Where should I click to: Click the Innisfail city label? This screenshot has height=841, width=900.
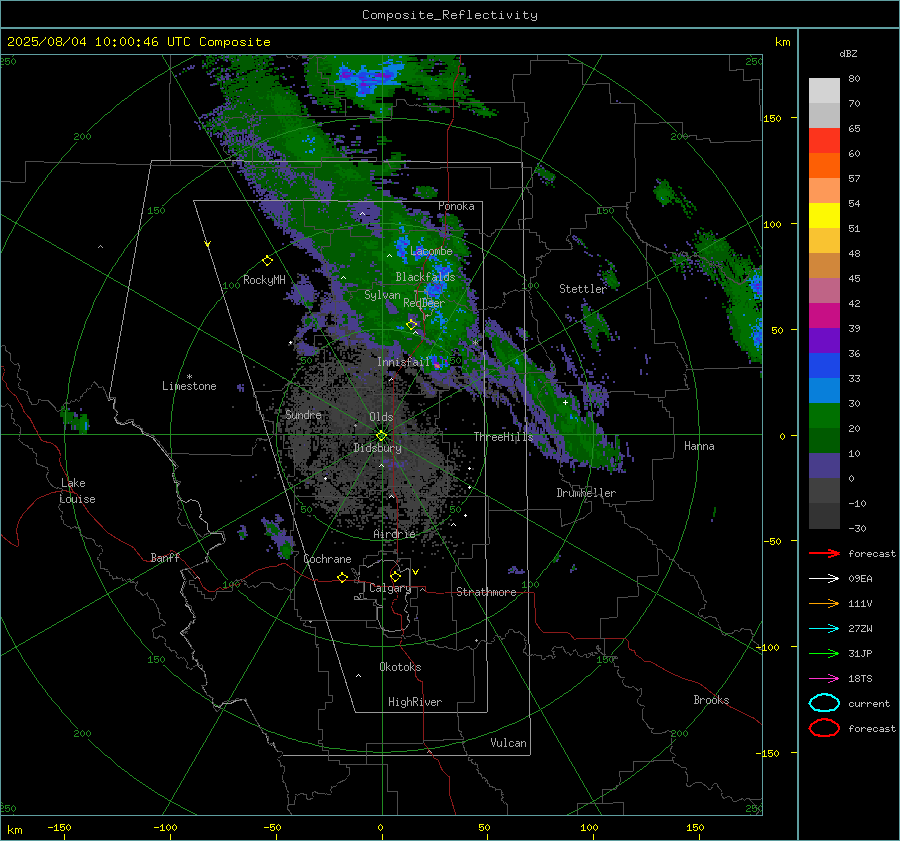click(x=403, y=362)
